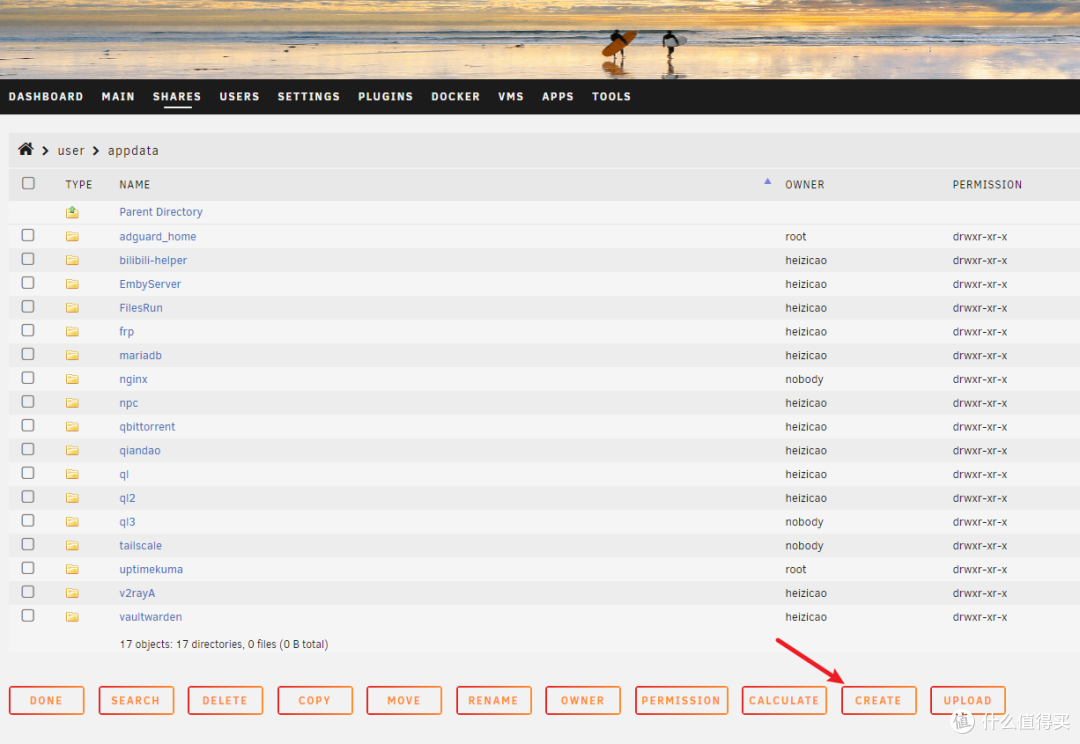Go to the Main tab

pyautogui.click(x=118, y=96)
